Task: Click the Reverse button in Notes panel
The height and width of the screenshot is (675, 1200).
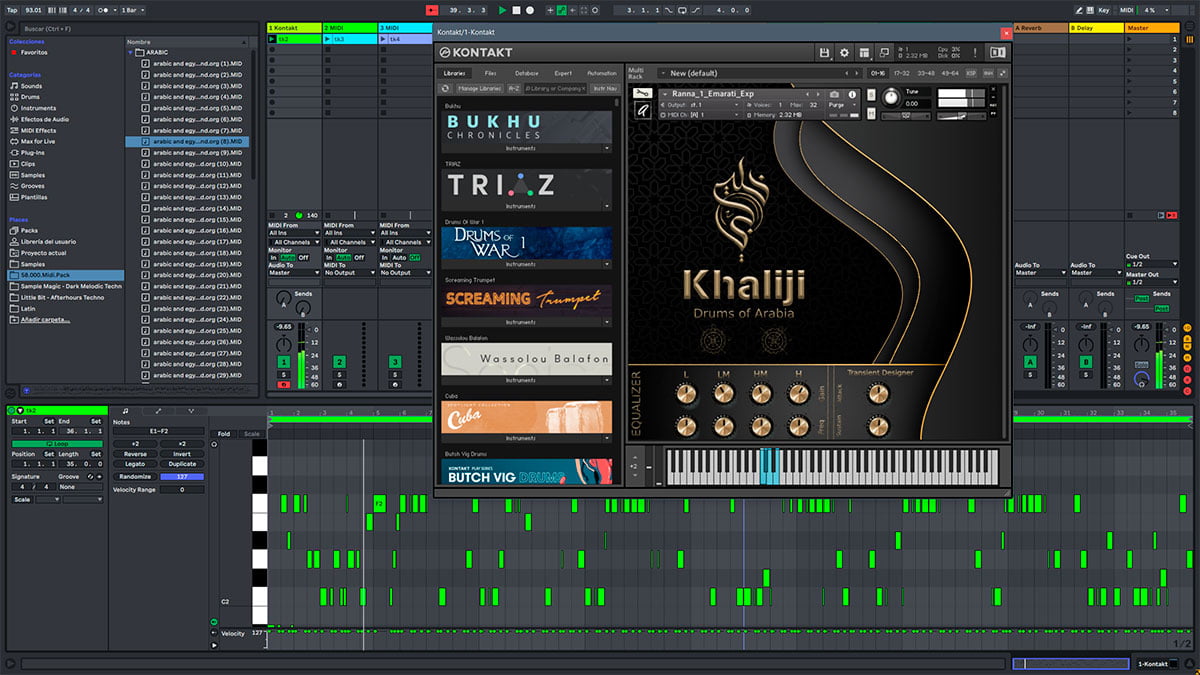Action: (135, 454)
